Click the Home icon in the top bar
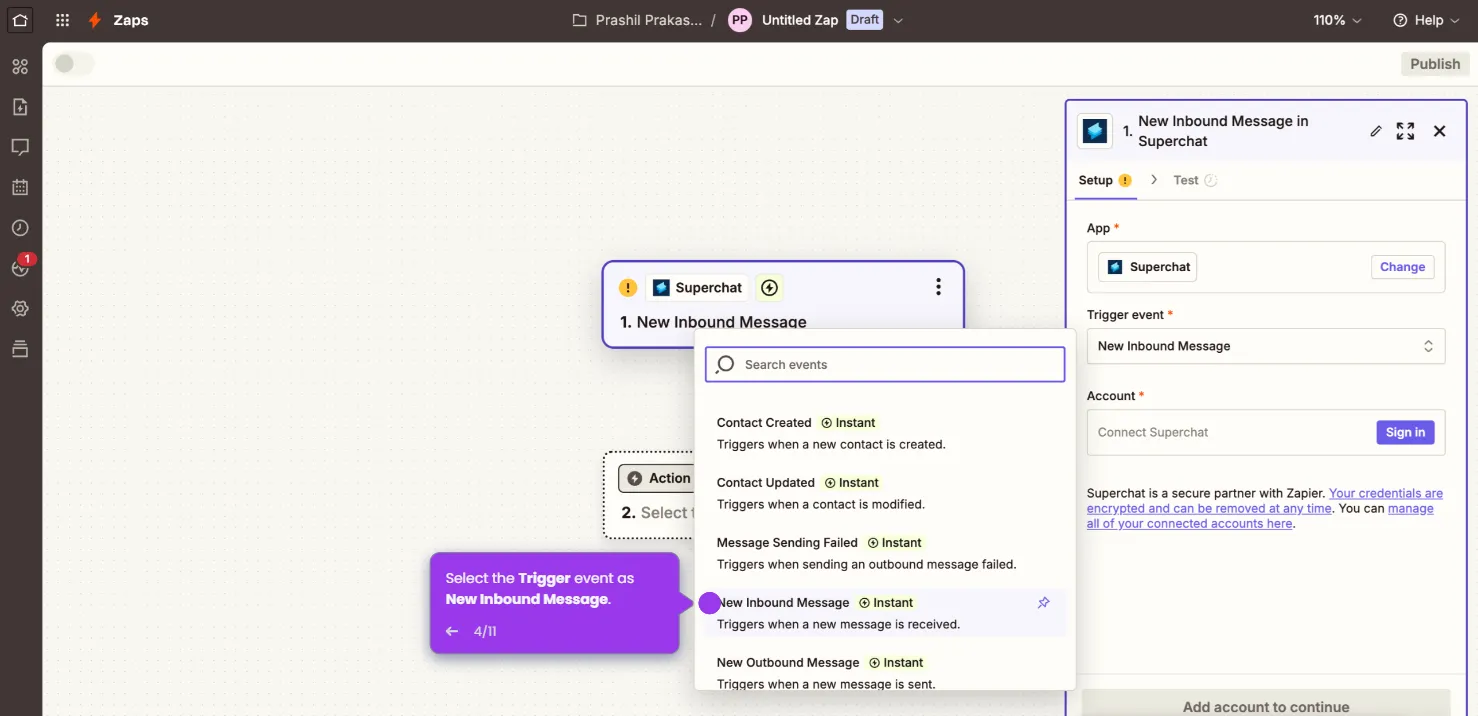This screenshot has height=716, width=1478. pos(20,20)
